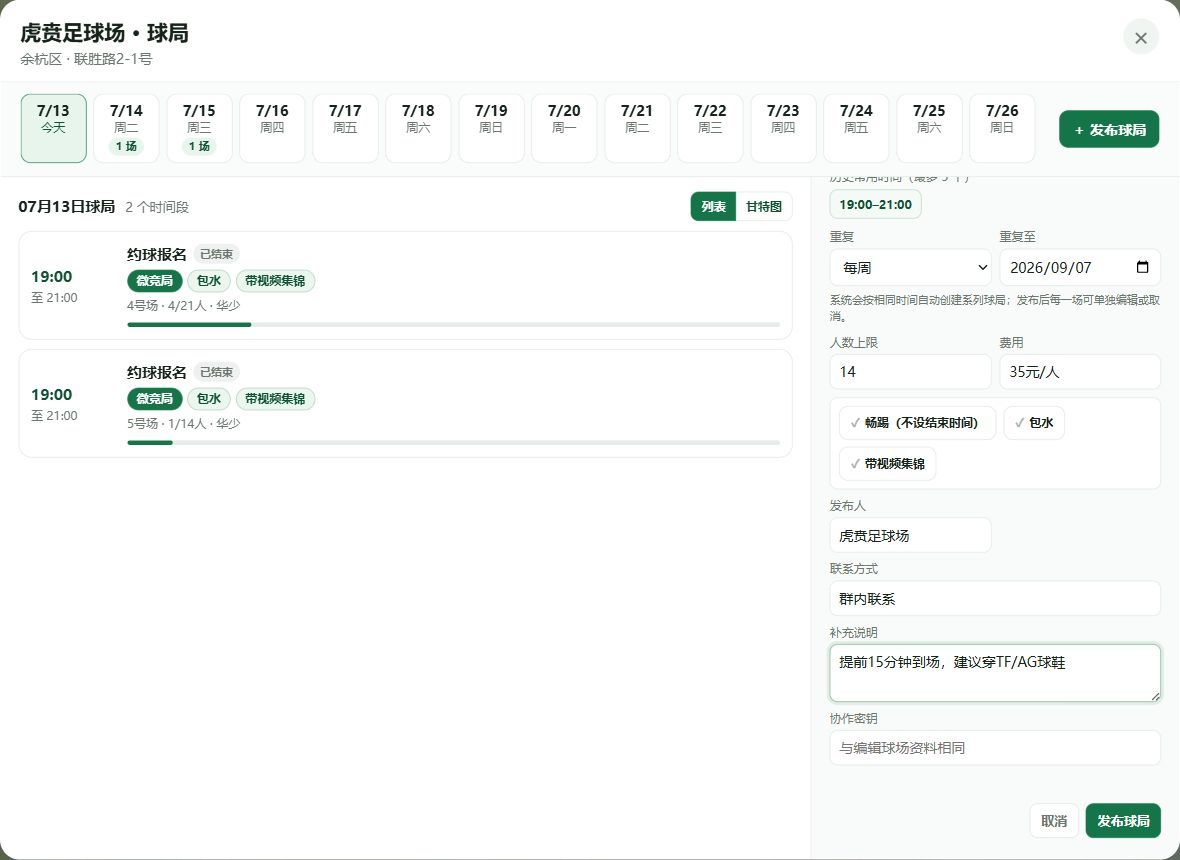The height and width of the screenshot is (860, 1180).
Task: Click the 协作密钥 input field
Action: coord(995,748)
